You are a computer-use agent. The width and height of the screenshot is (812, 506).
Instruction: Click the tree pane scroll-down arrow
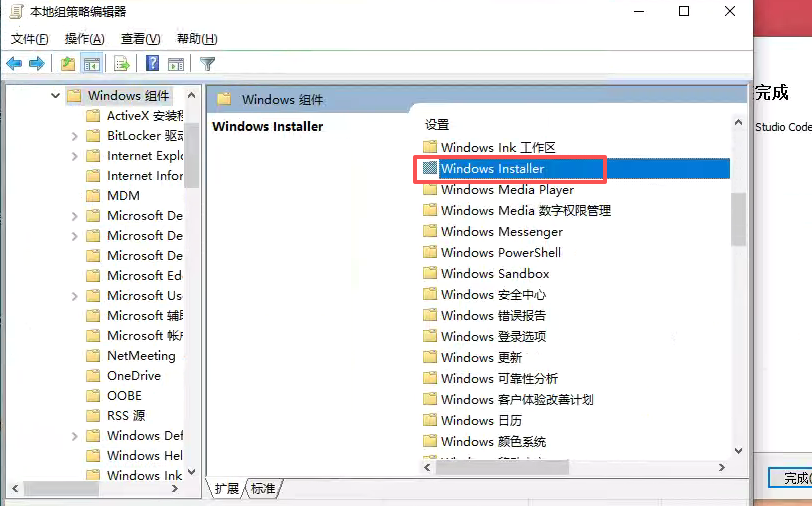coord(192,472)
